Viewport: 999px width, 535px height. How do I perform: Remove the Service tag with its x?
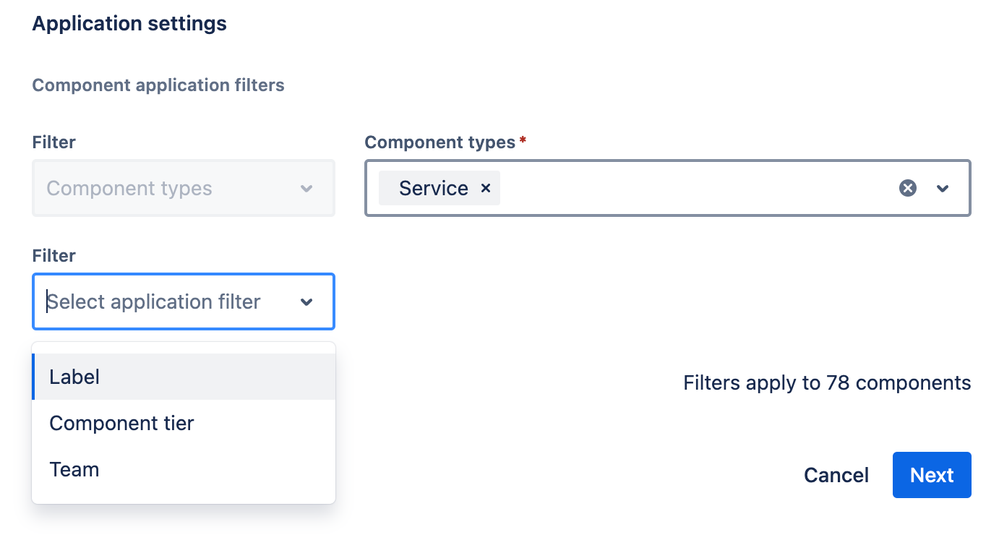click(485, 188)
